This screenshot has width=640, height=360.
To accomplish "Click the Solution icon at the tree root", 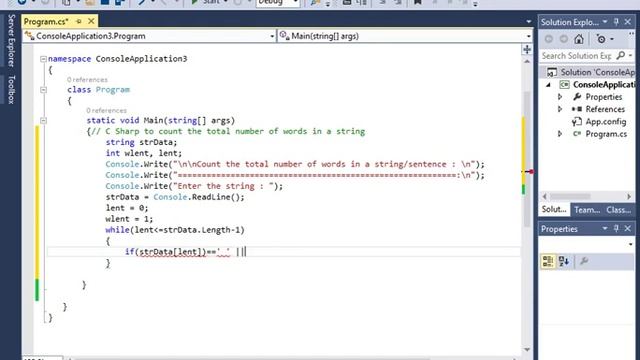I will point(552,72).
